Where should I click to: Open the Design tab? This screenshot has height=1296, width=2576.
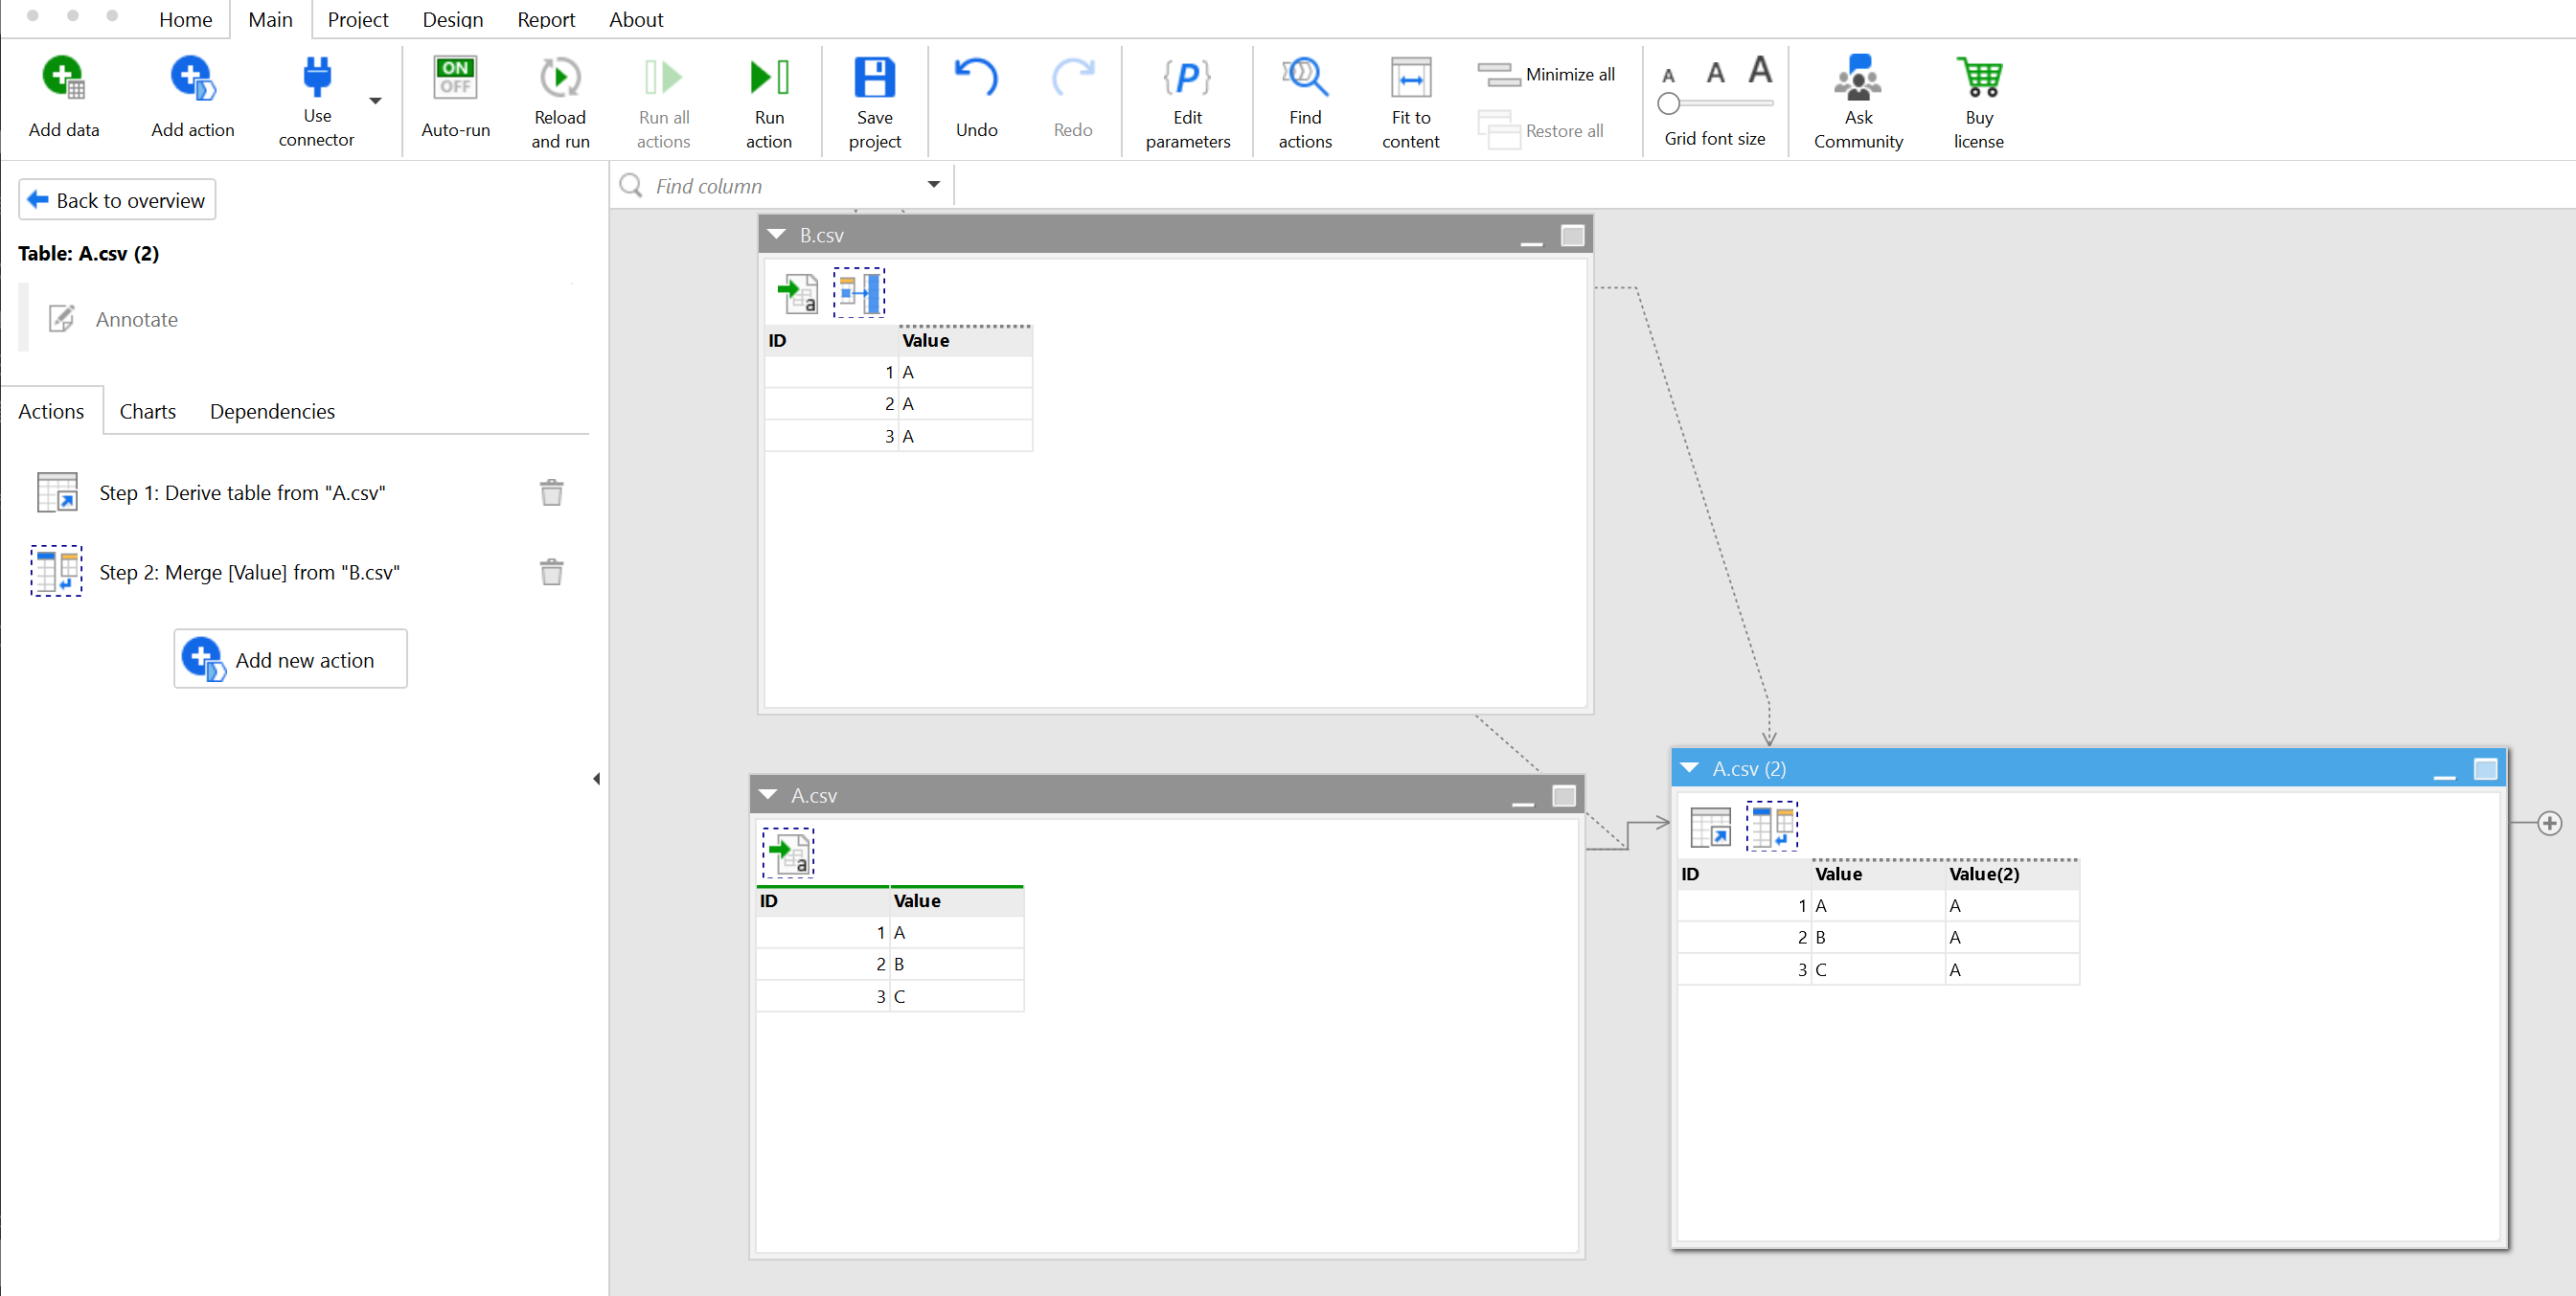452,20
